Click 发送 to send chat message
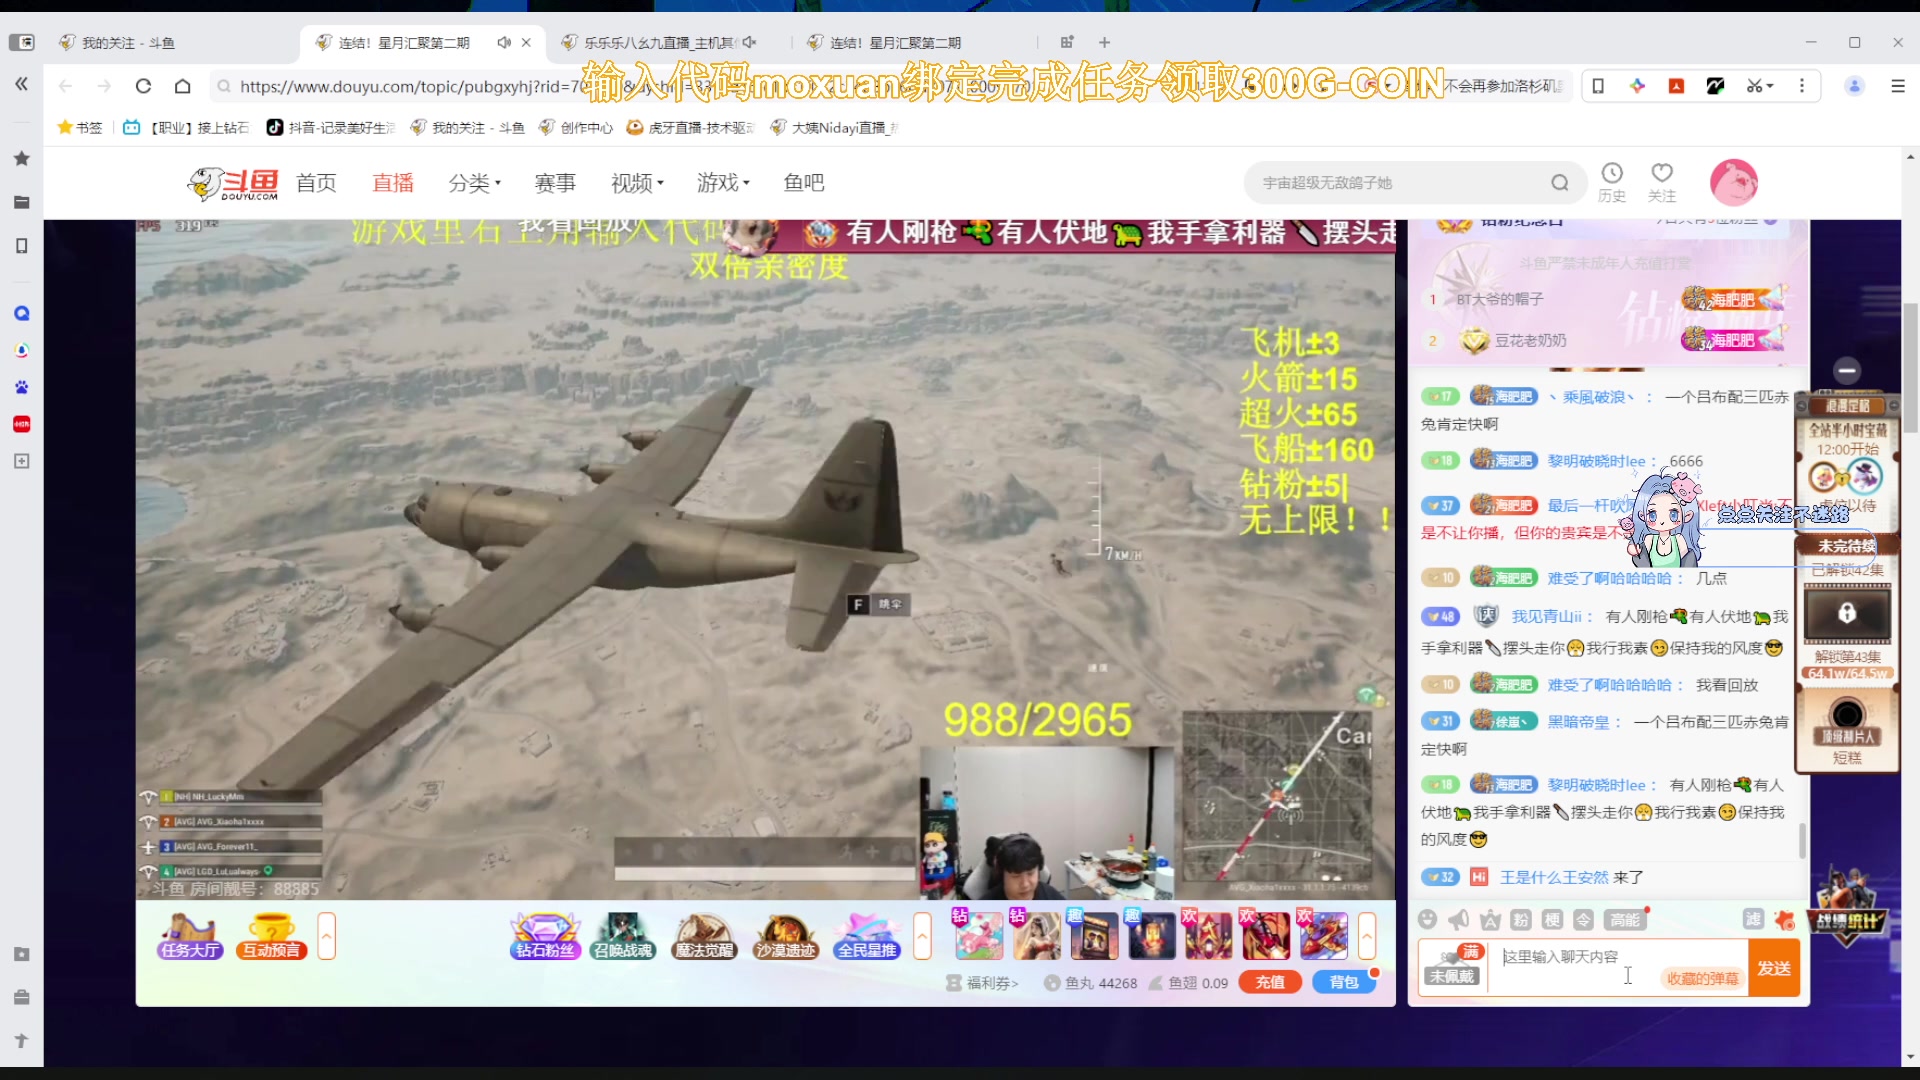Image resolution: width=1920 pixels, height=1080 pixels. click(x=1774, y=968)
